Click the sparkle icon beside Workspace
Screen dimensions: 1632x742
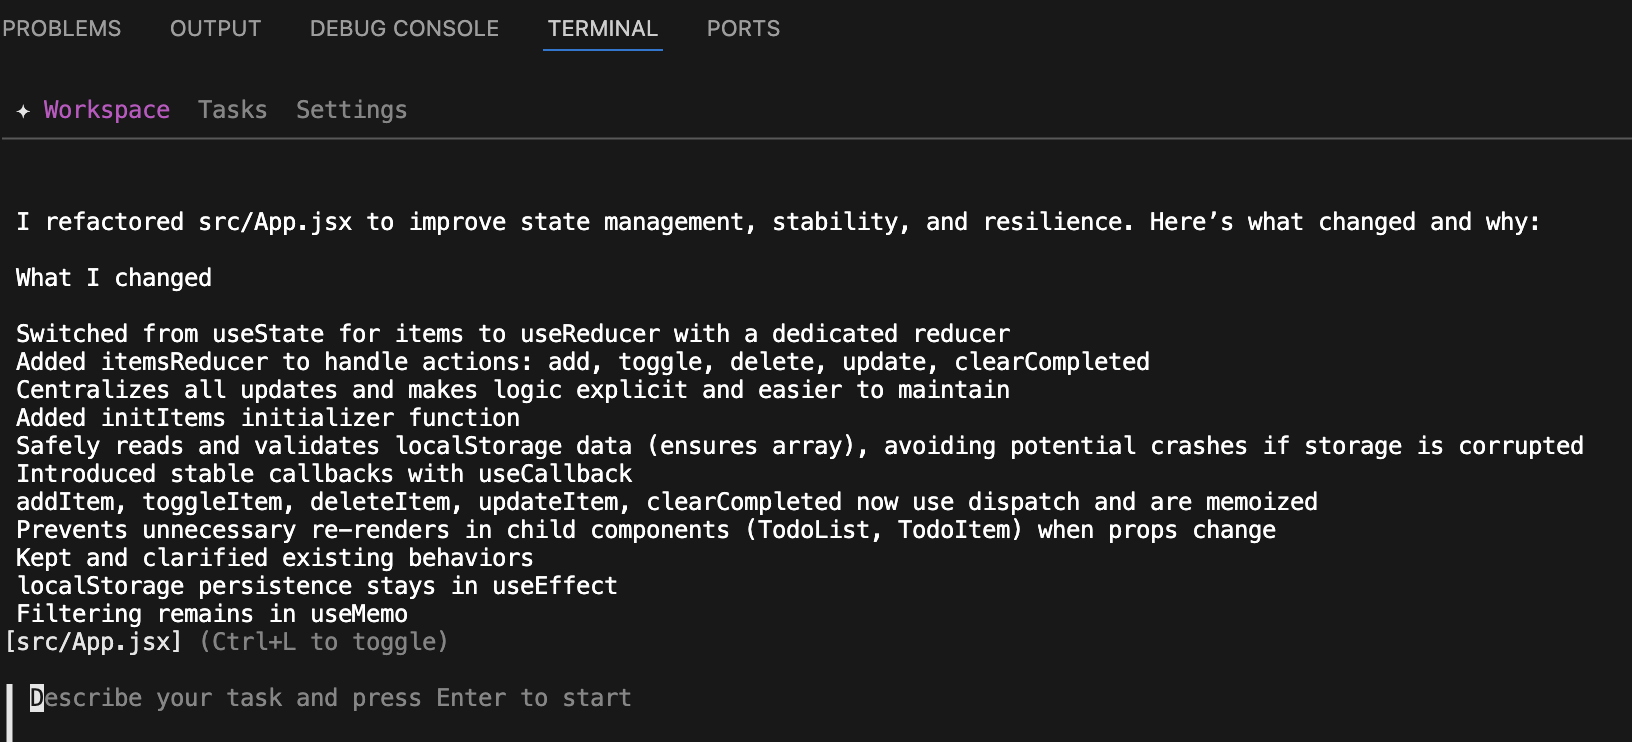(x=23, y=111)
